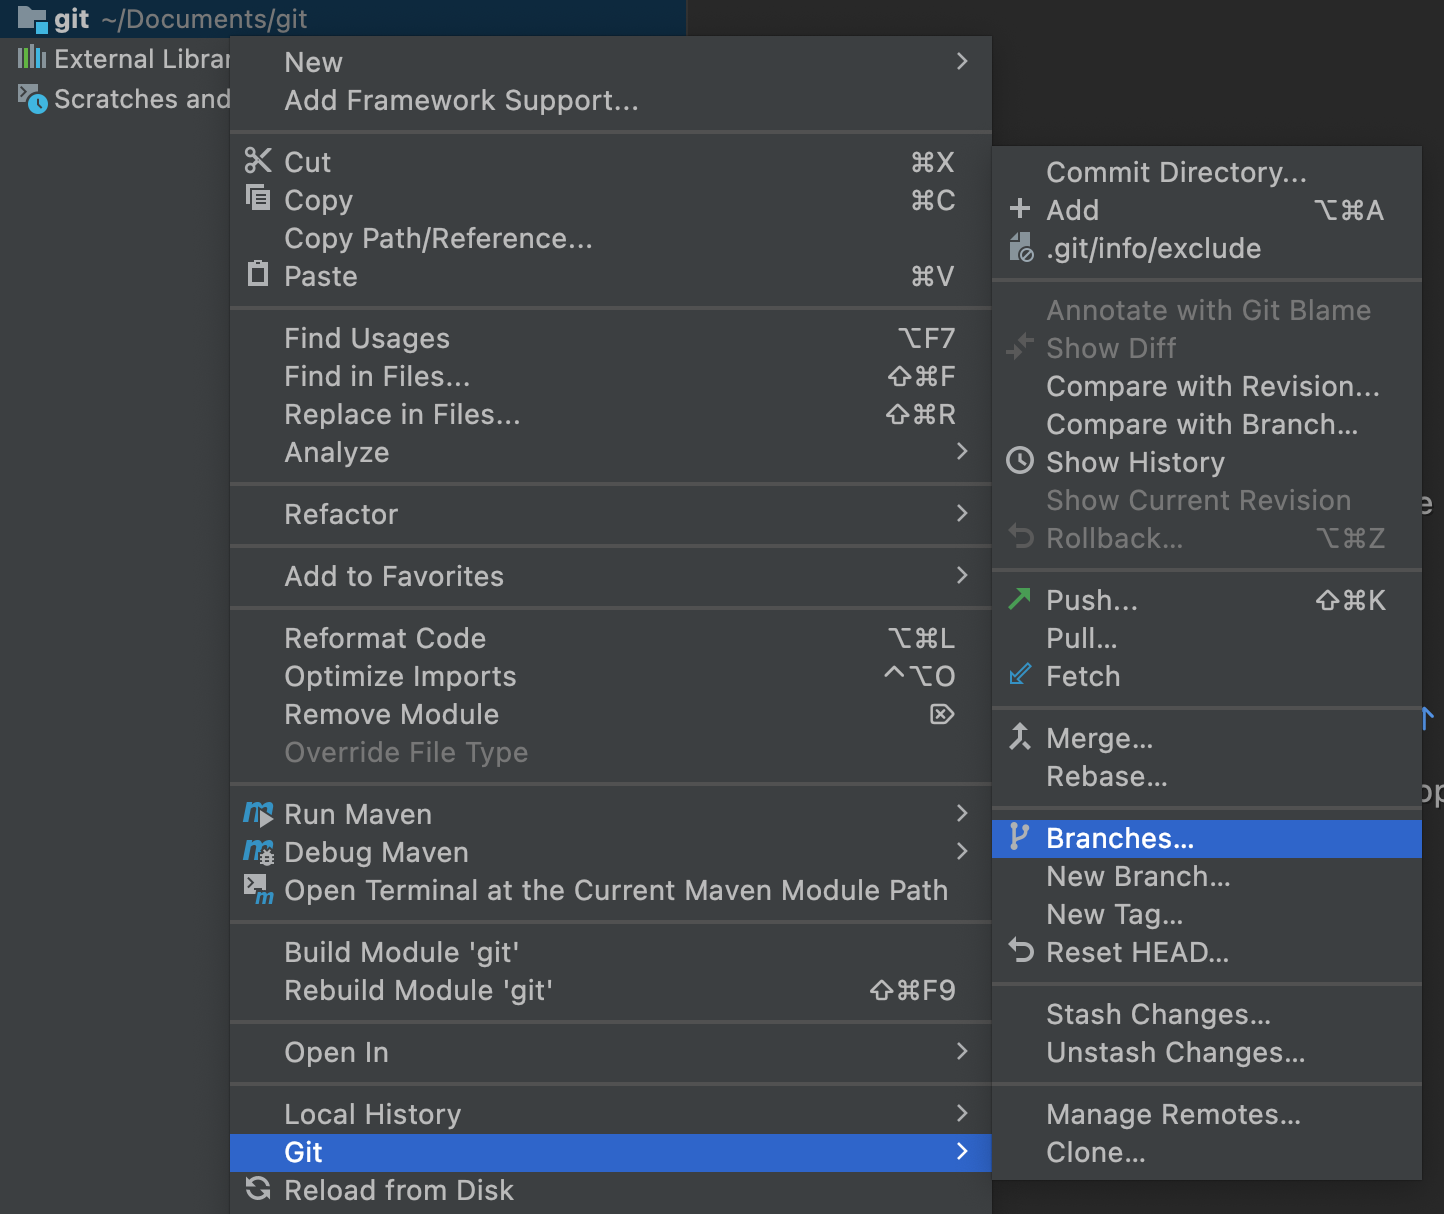Expand the New submenu arrow
Screen dimensions: 1444x1214
click(x=961, y=62)
